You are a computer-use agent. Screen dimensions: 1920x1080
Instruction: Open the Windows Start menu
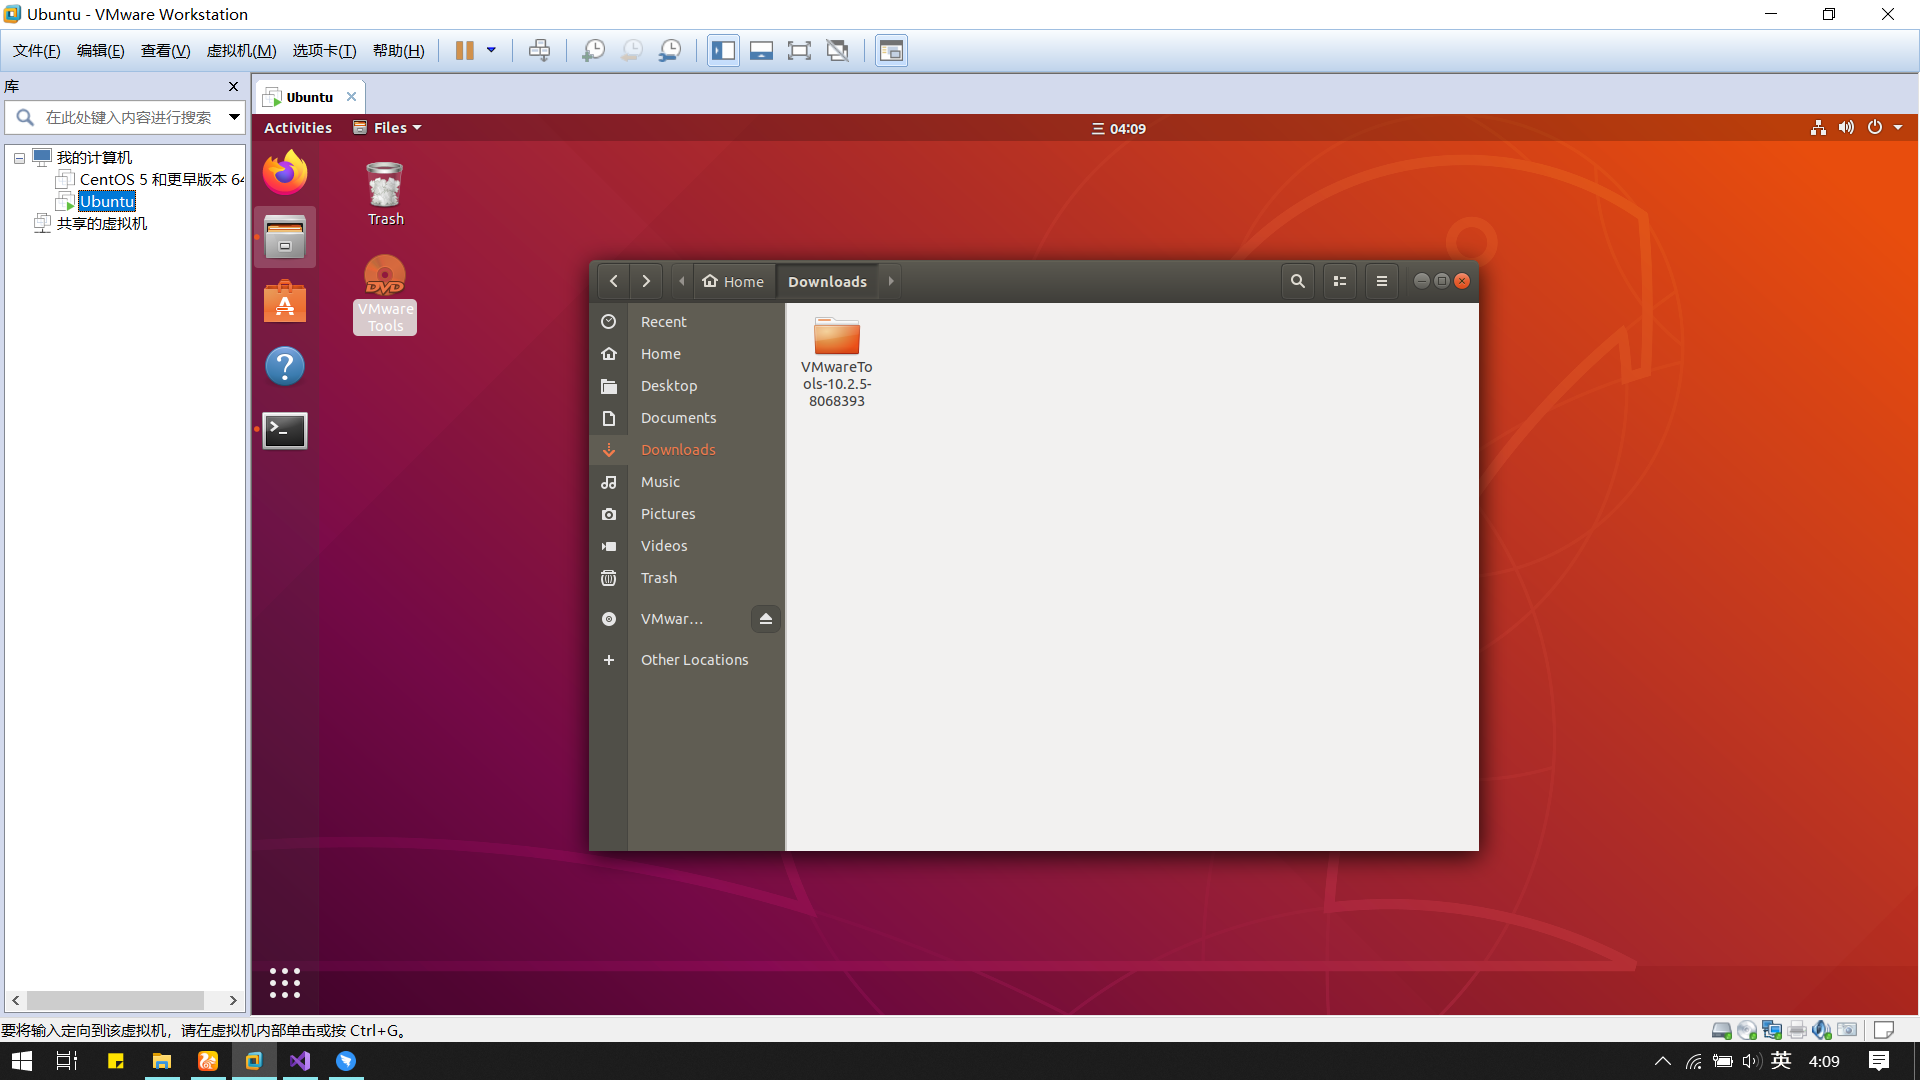click(x=22, y=1061)
